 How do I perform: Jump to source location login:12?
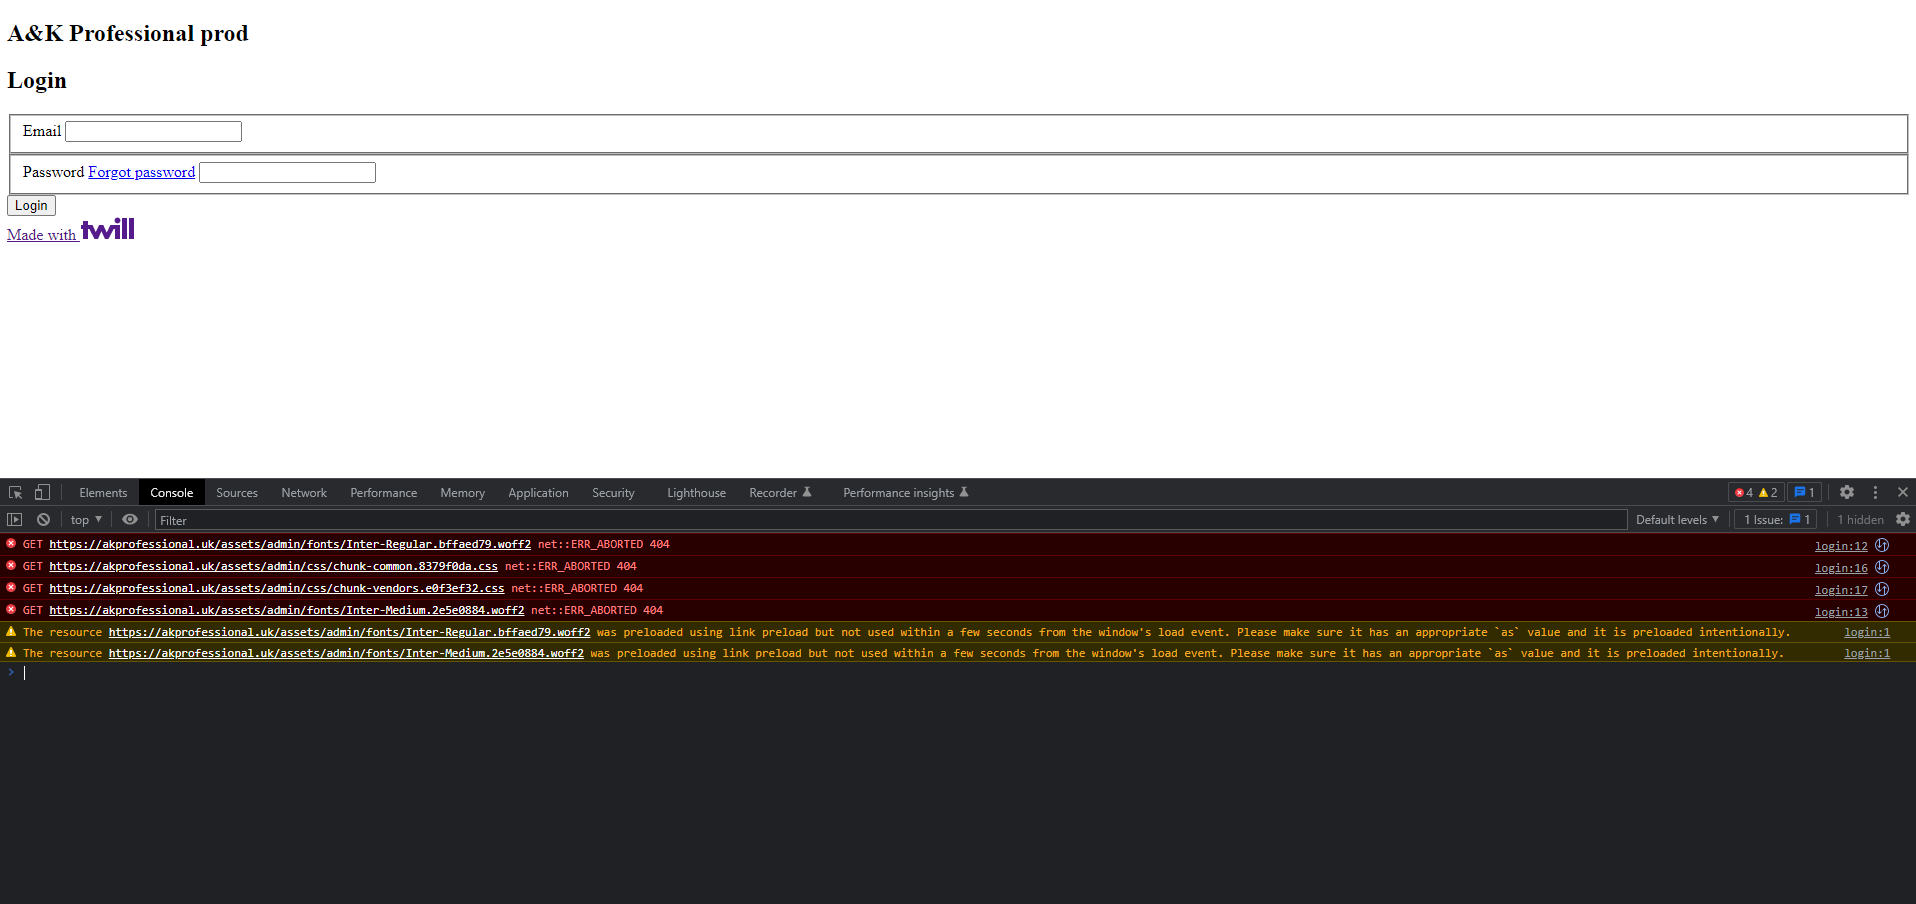tap(1841, 546)
